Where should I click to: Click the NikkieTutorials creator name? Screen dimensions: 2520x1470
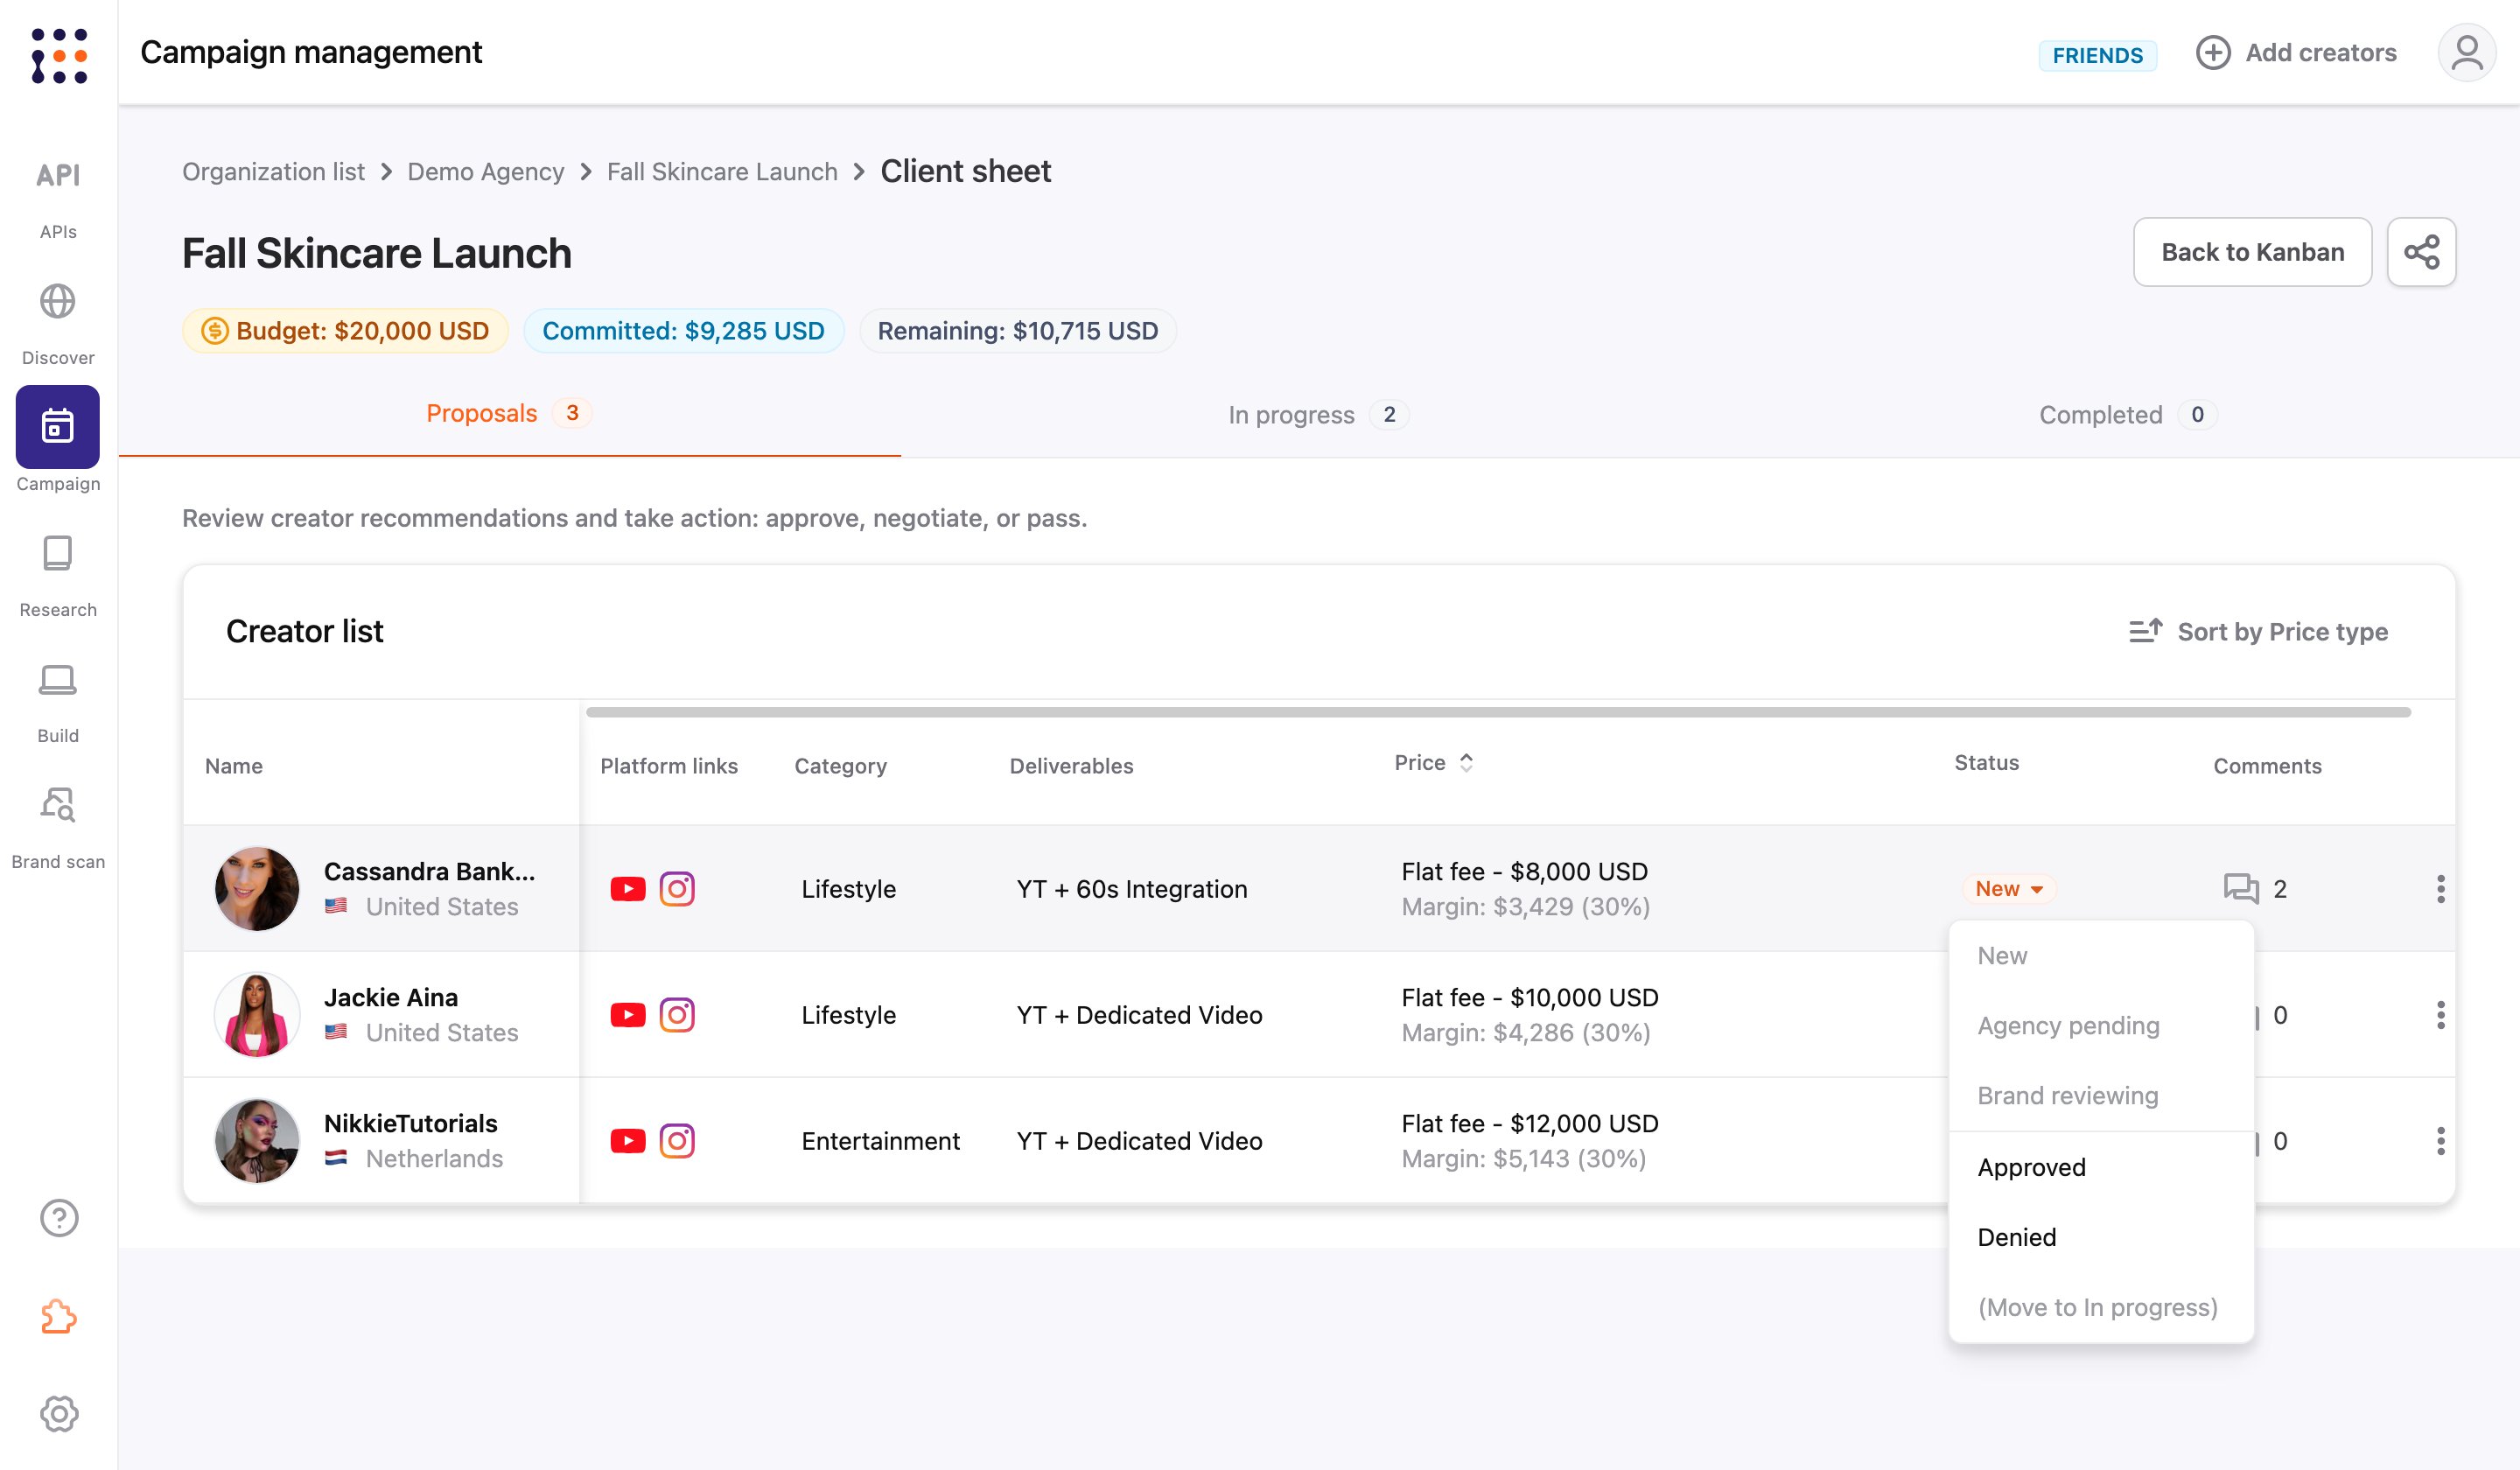(x=410, y=1123)
